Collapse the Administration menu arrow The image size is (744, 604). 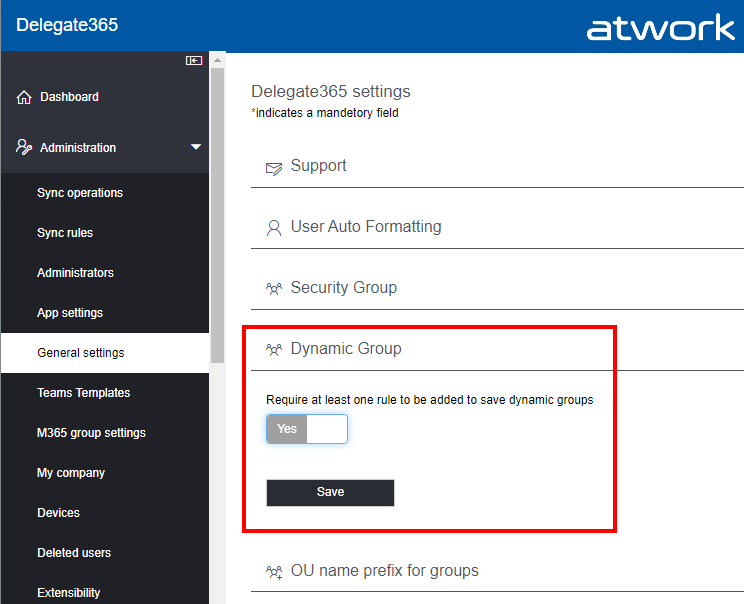196,148
